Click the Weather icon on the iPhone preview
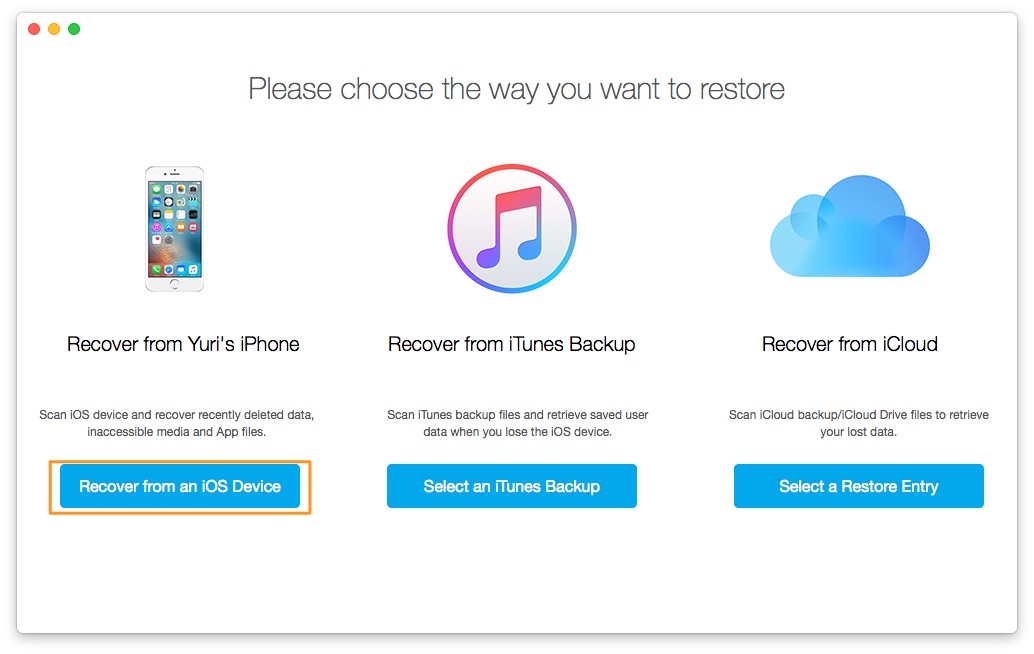The height and width of the screenshot is (654, 1034). pyautogui.click(x=155, y=201)
